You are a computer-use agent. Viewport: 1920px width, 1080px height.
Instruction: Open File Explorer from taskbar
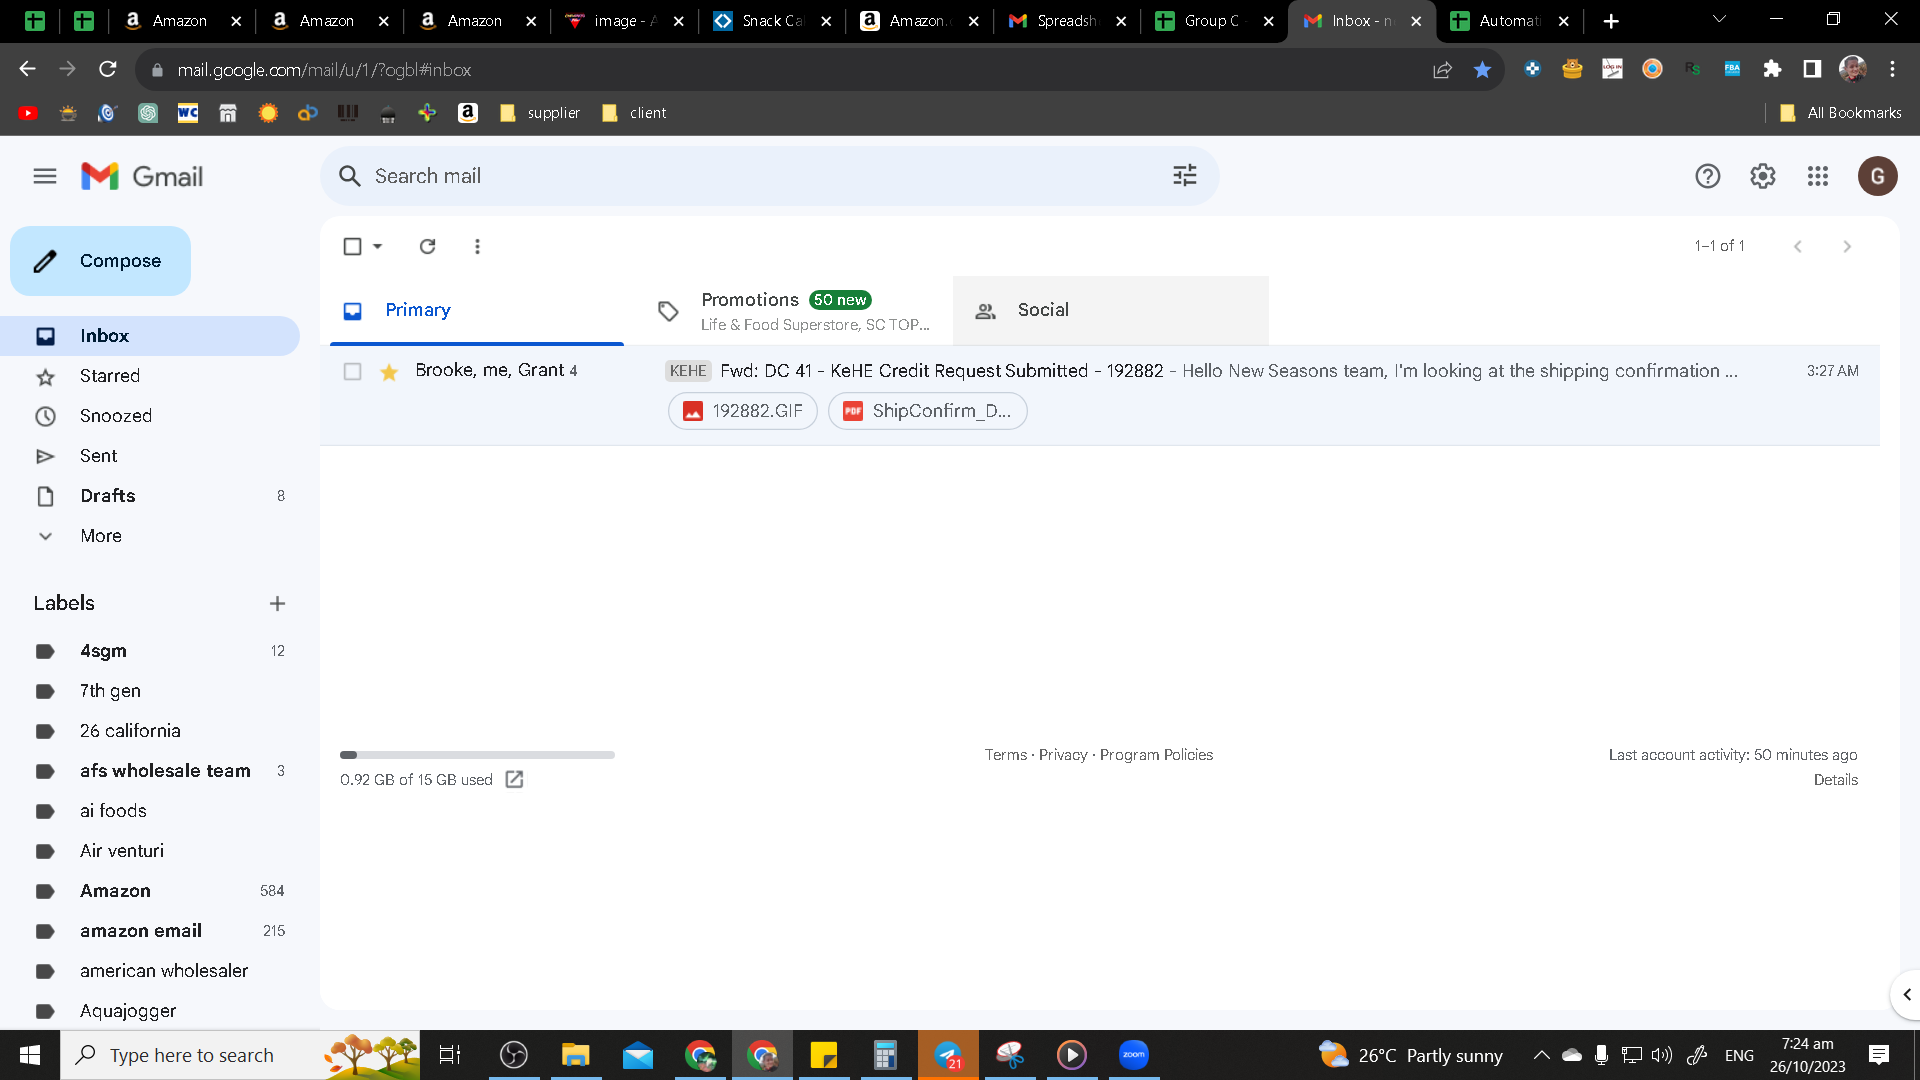576,1055
